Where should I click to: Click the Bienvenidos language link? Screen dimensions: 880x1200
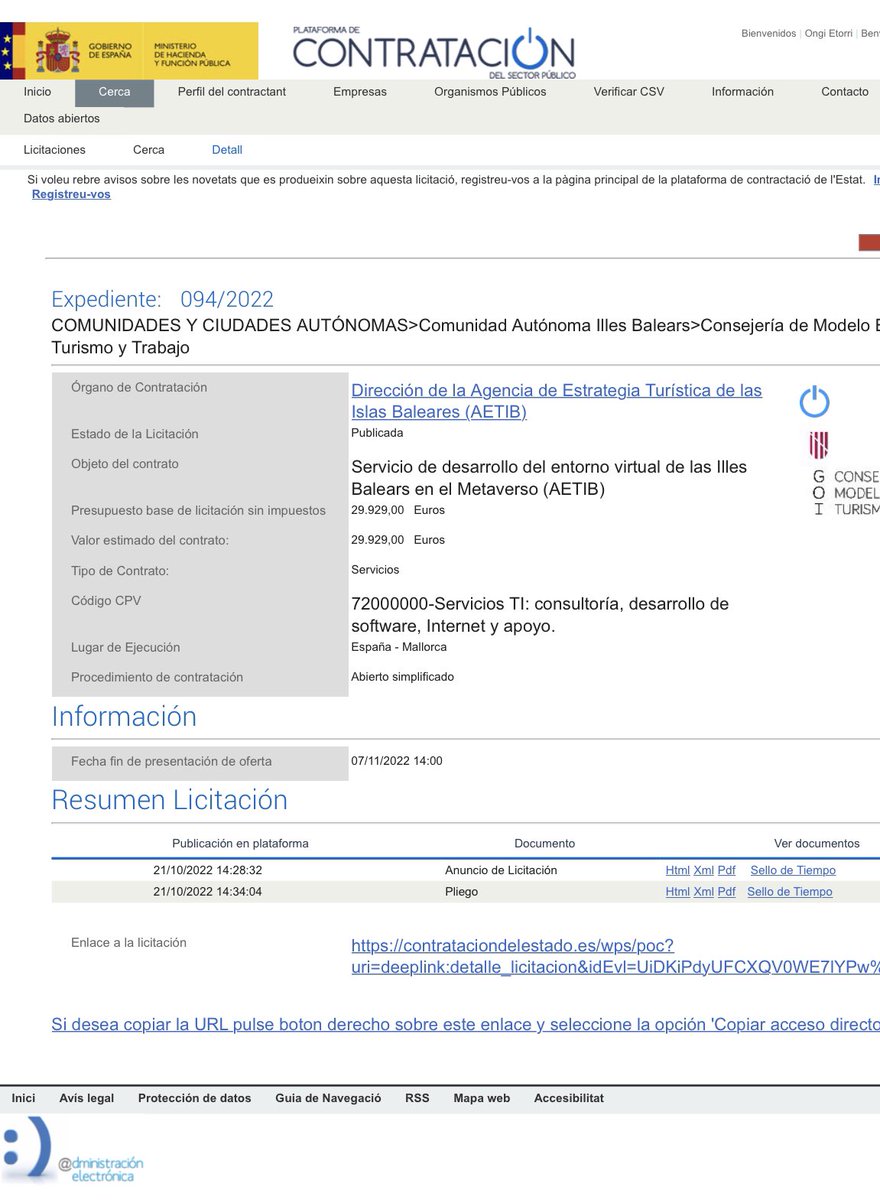(769, 34)
